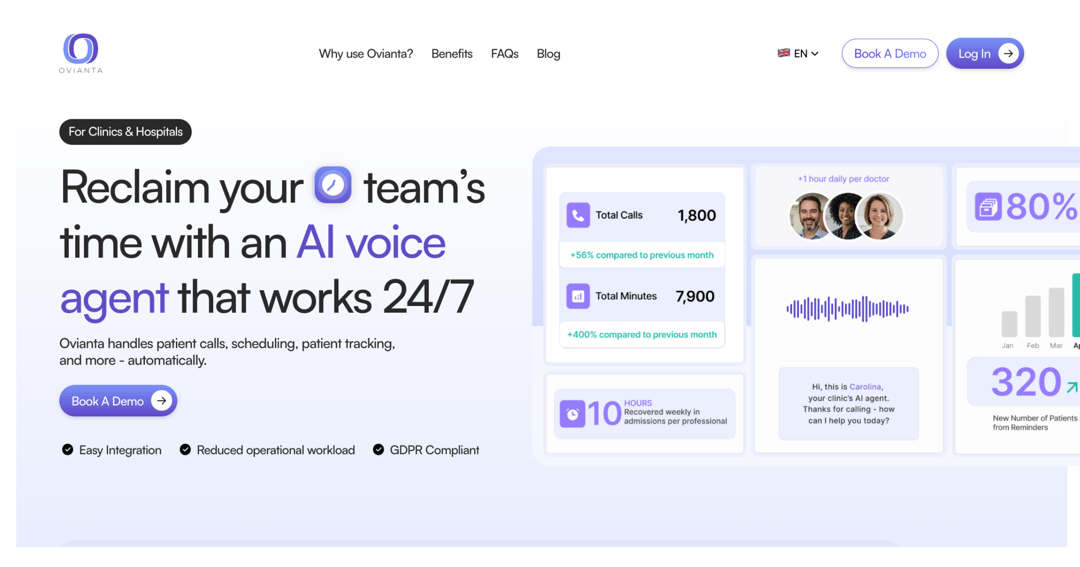
Task: Go to the Benefits section
Action: pos(452,54)
